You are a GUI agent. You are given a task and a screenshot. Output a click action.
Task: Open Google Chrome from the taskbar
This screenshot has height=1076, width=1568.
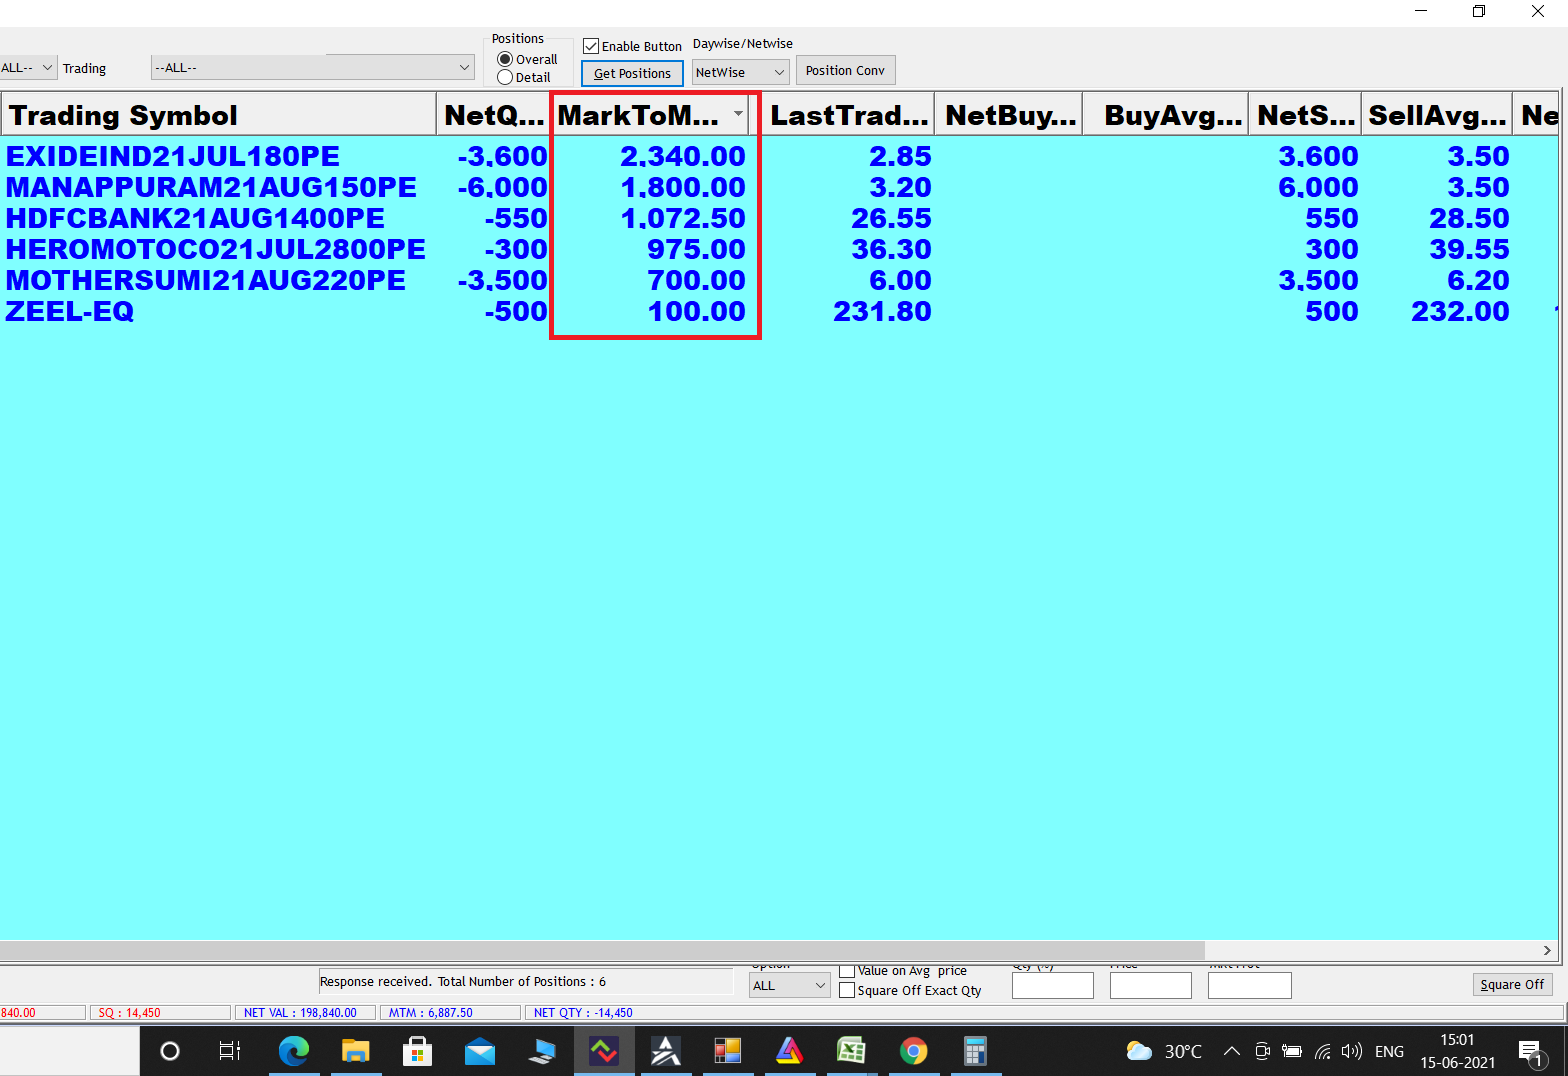[913, 1051]
